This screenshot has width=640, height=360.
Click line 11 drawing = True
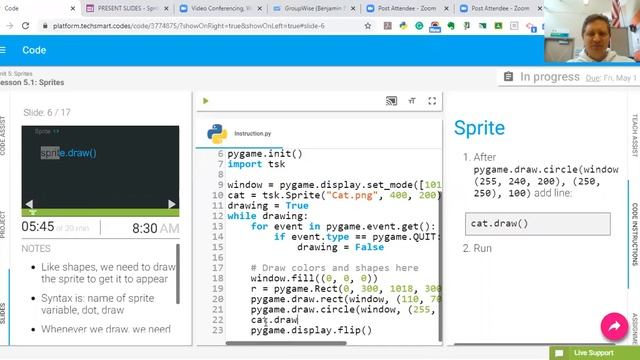(268, 205)
